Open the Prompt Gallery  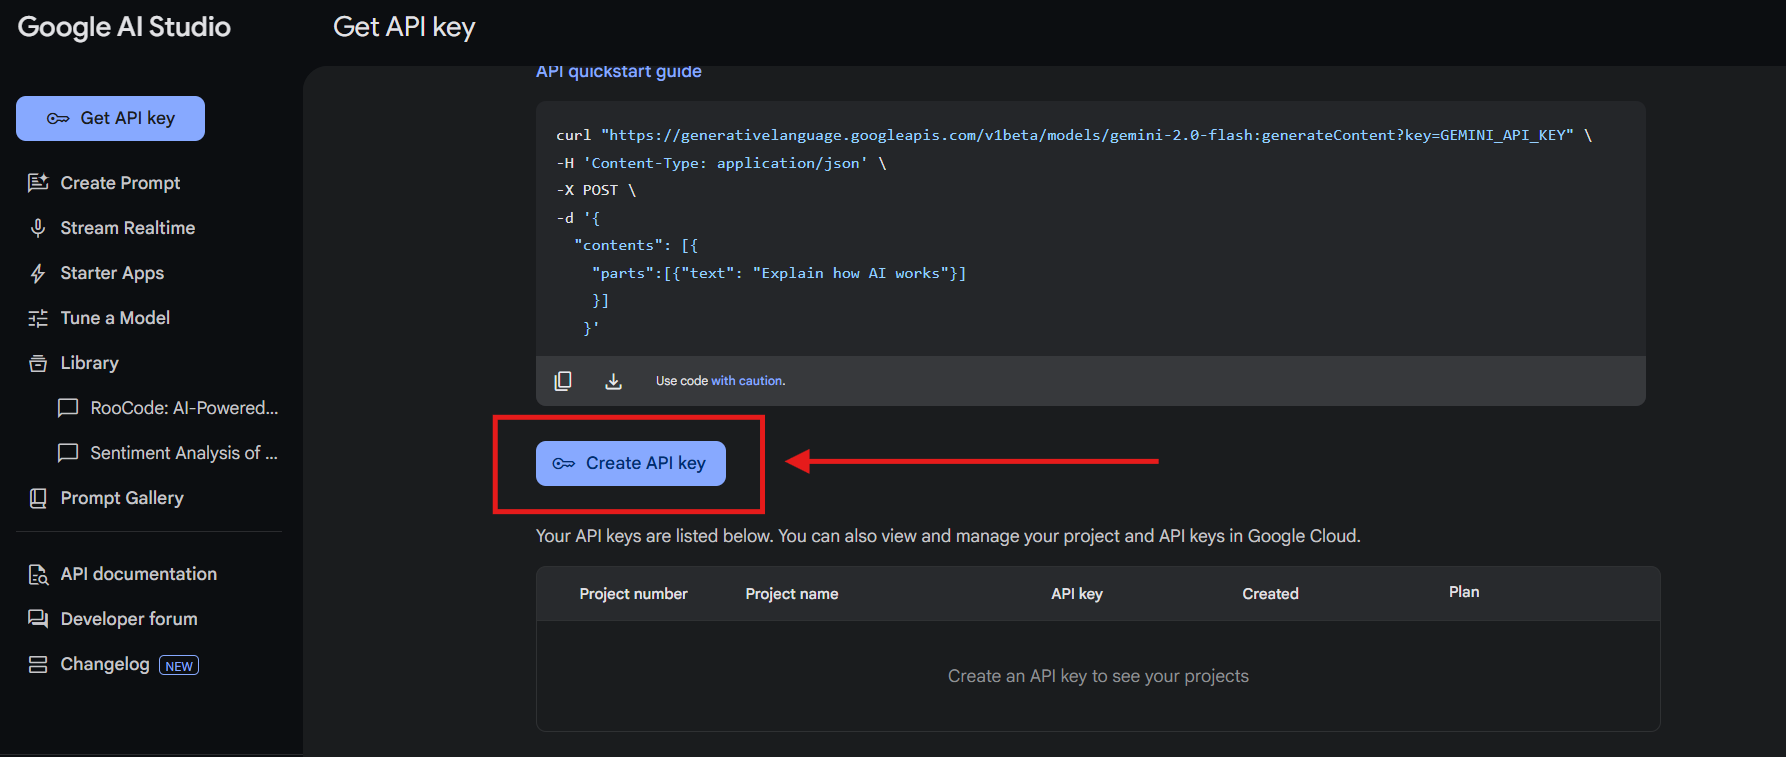pyautogui.click(x=122, y=498)
